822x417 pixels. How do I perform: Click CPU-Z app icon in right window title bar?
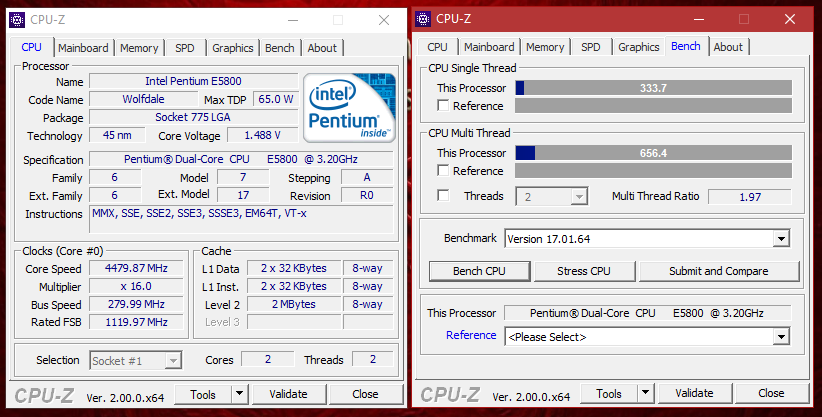(423, 19)
